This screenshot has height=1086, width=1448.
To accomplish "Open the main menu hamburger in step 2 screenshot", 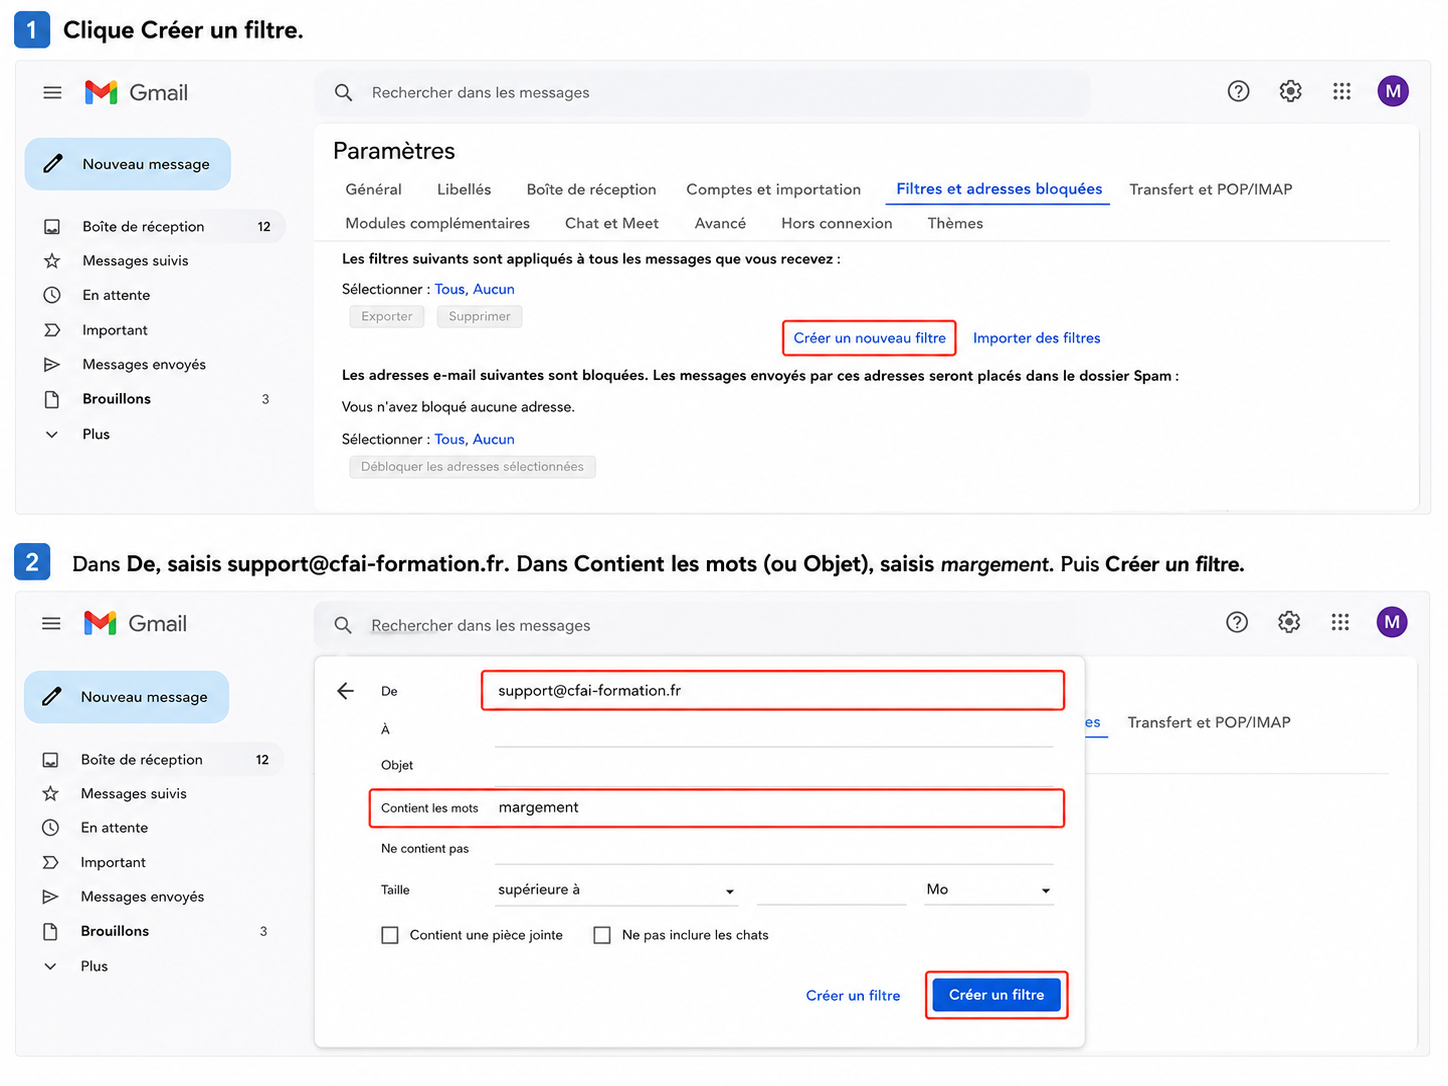I will [51, 624].
